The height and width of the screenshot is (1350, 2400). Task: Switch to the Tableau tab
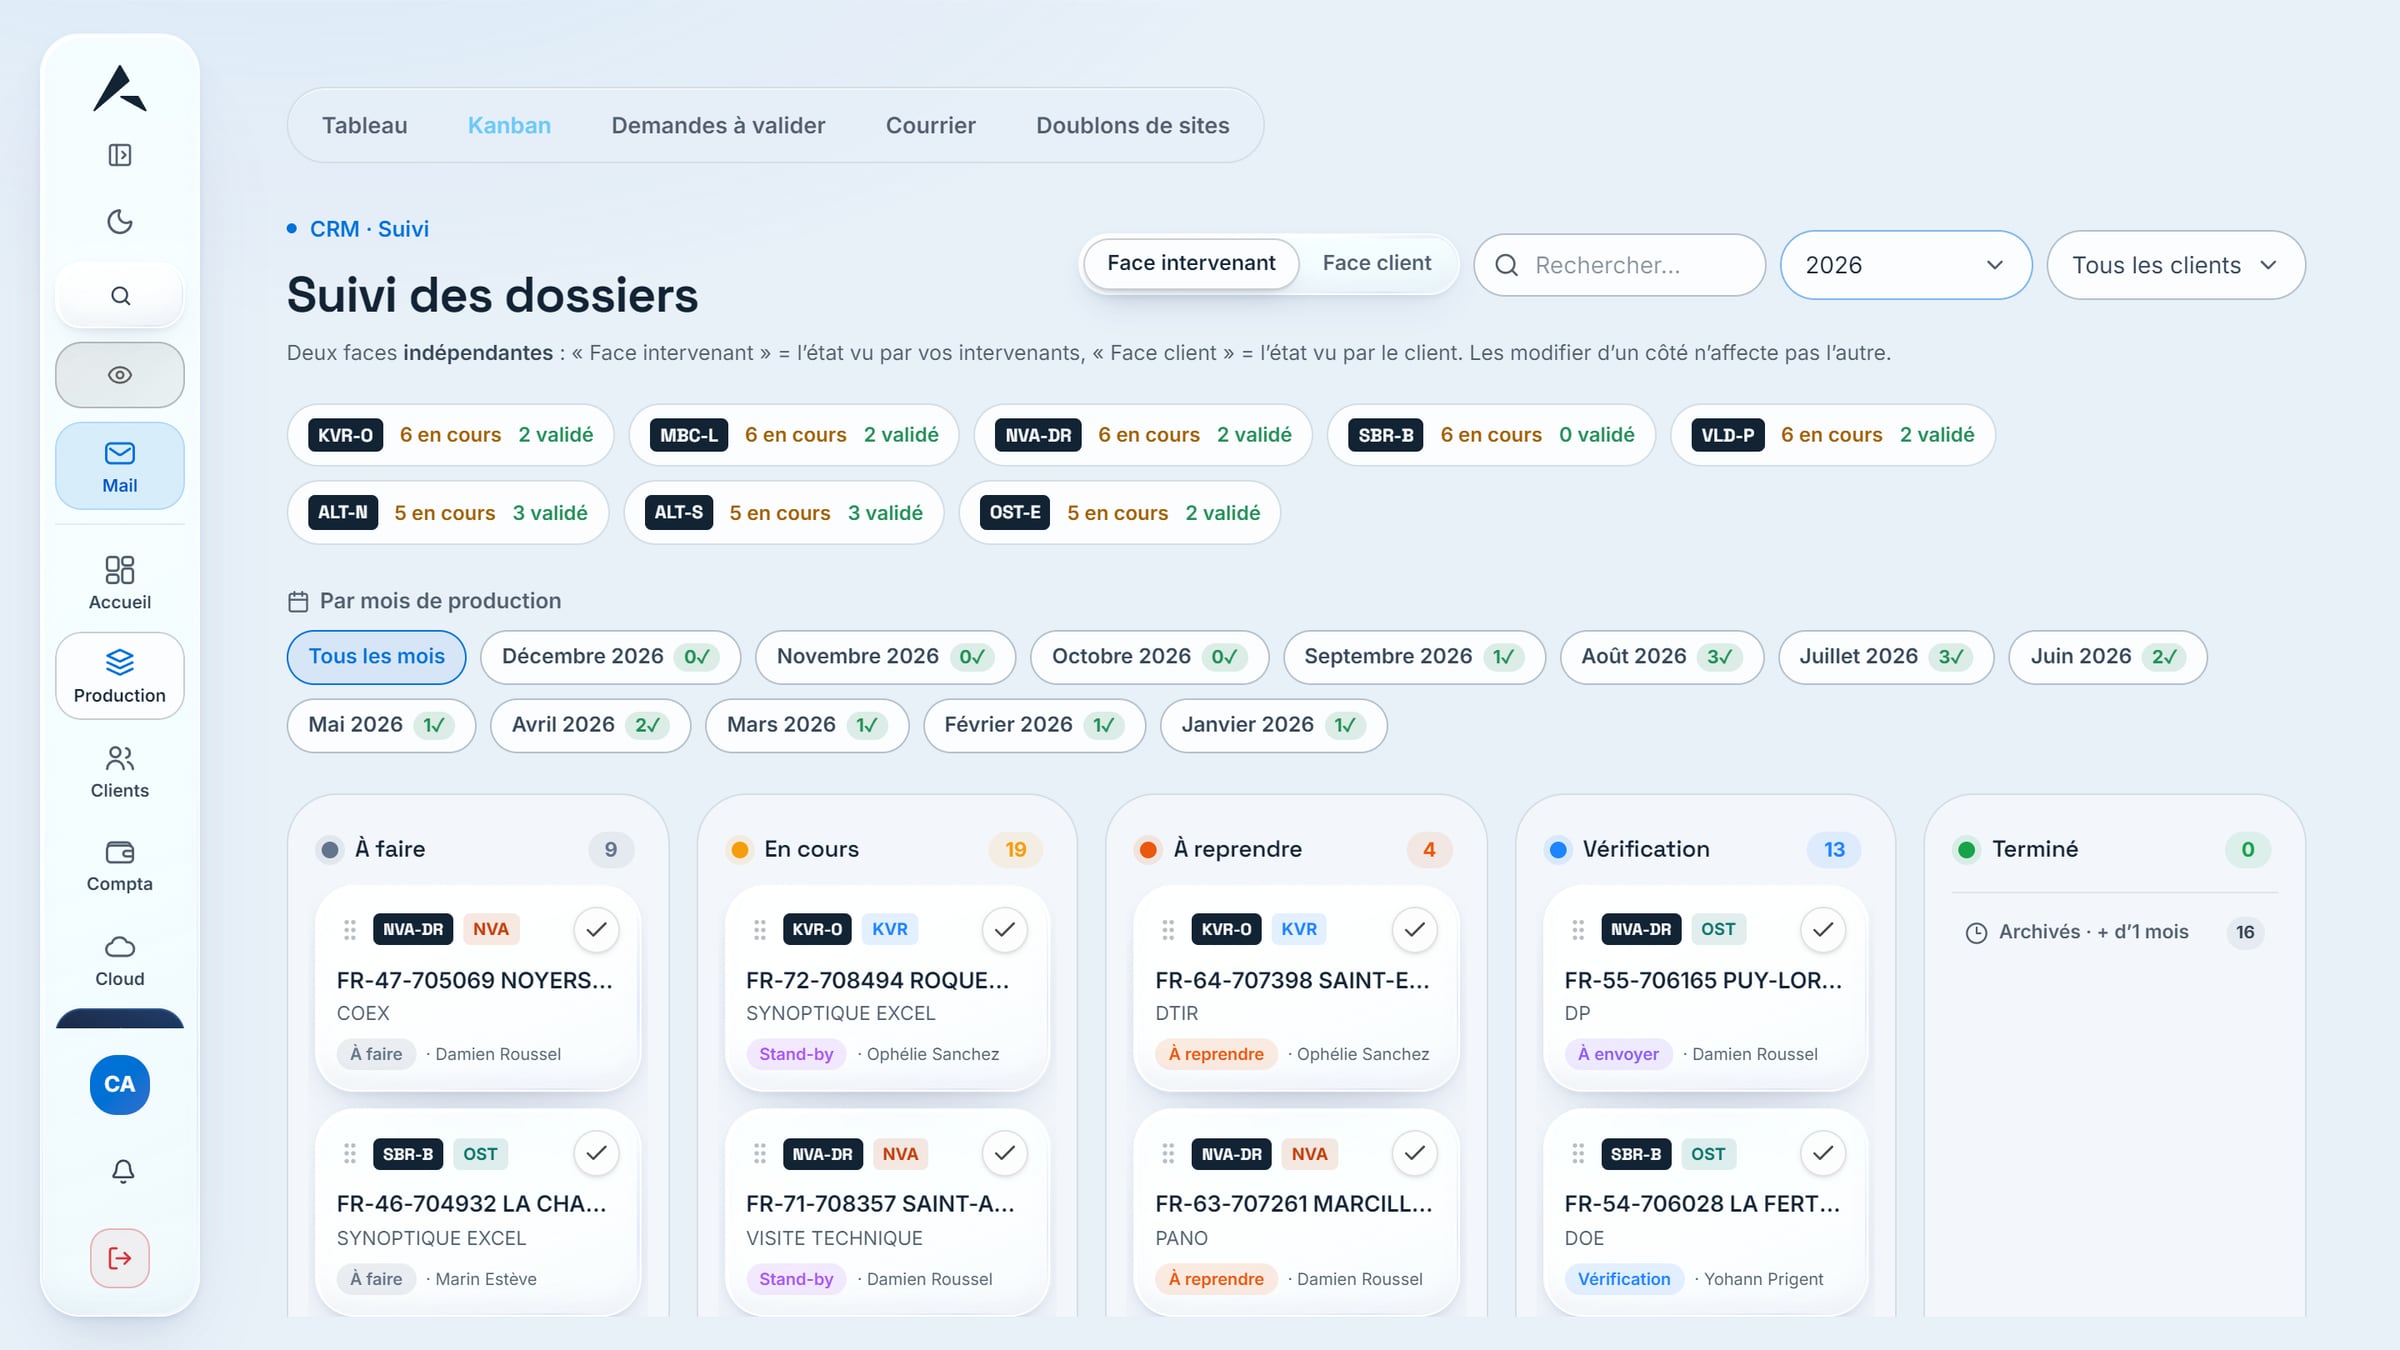(364, 125)
